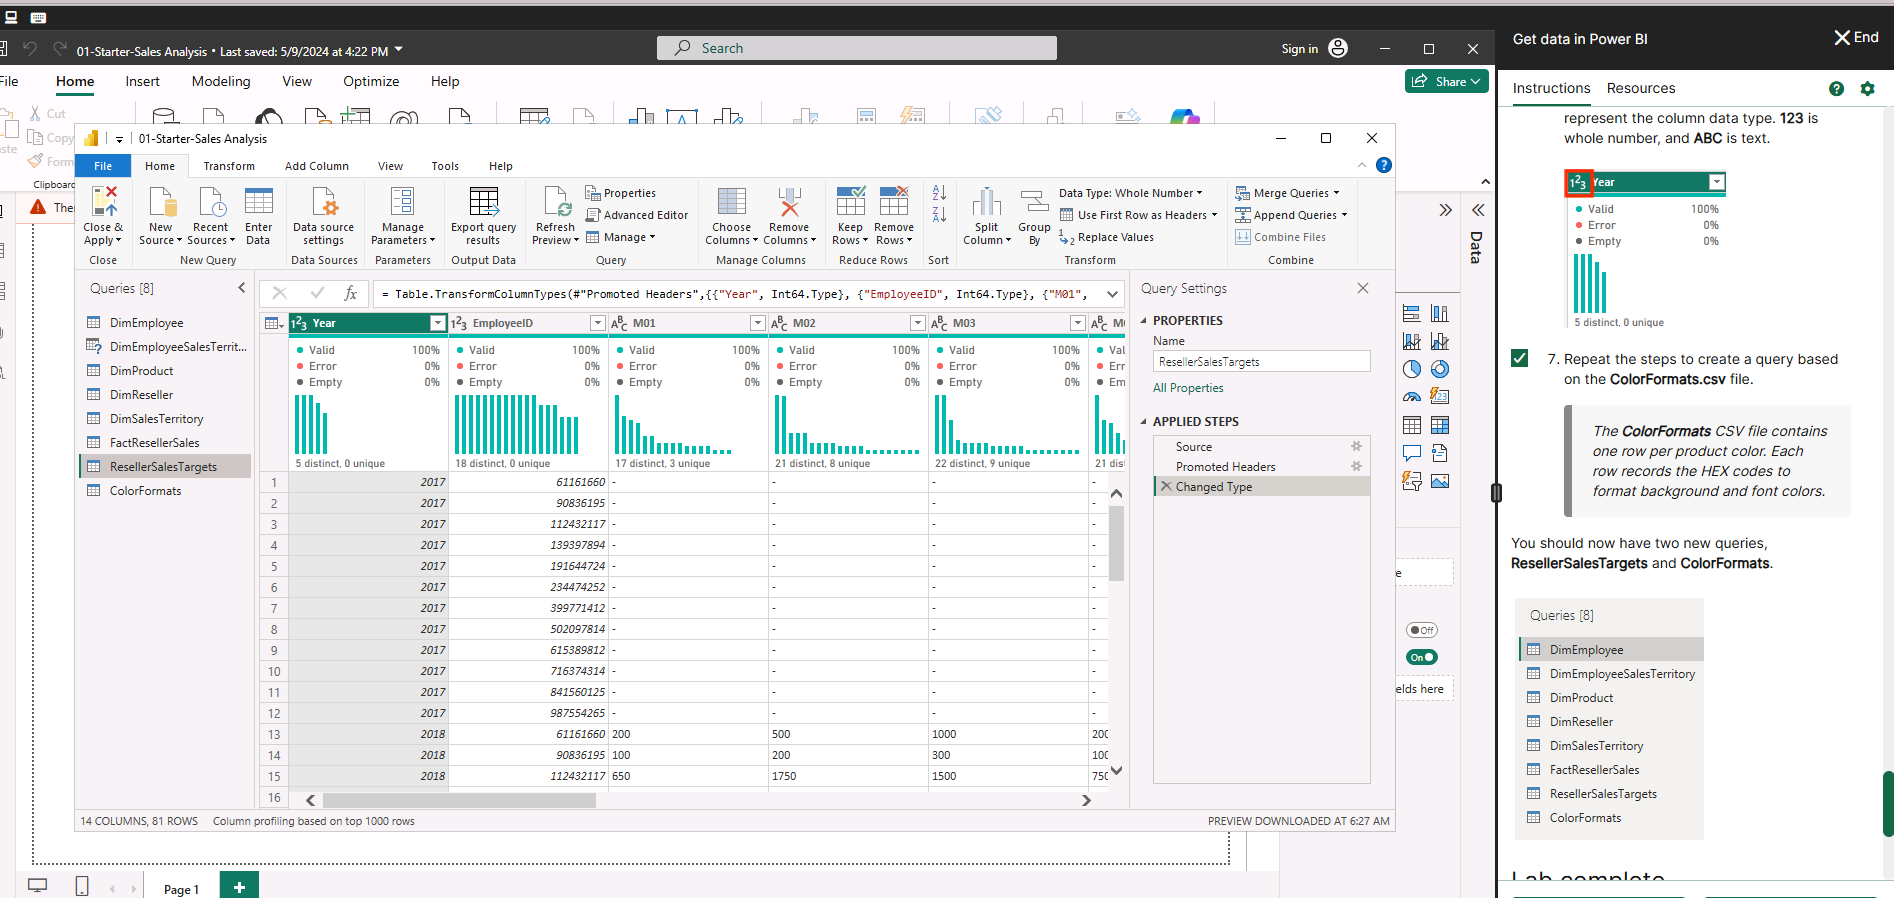Viewport: 1894px width, 898px height.
Task: Expand the Append Queries dropdown
Action: 1344,215
